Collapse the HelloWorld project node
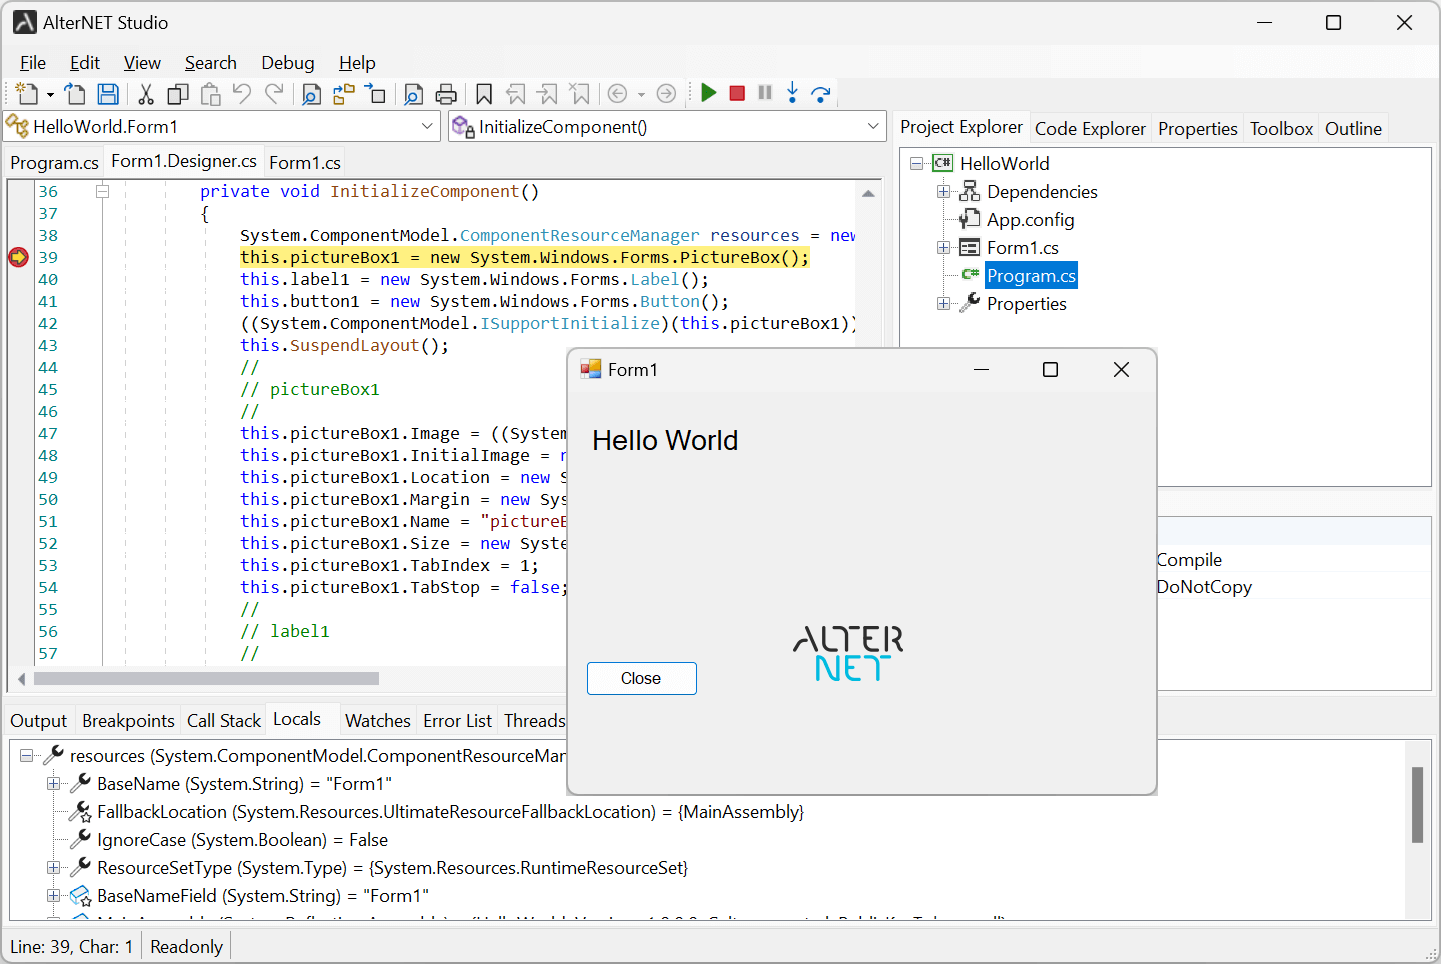The height and width of the screenshot is (964, 1441). [x=916, y=163]
